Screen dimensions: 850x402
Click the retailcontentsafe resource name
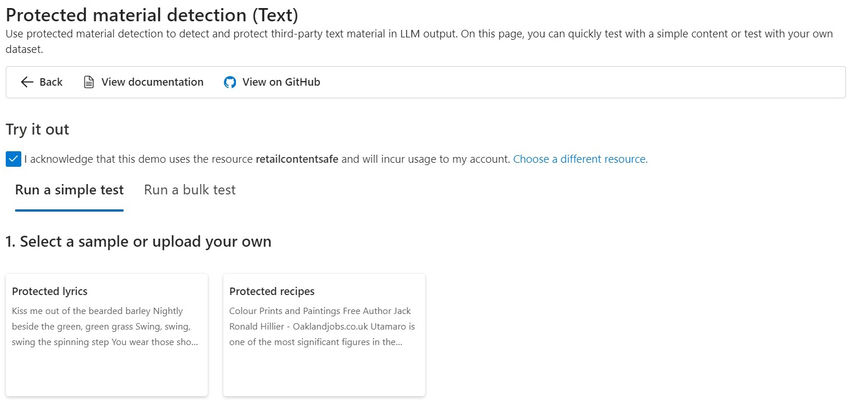[x=297, y=159]
